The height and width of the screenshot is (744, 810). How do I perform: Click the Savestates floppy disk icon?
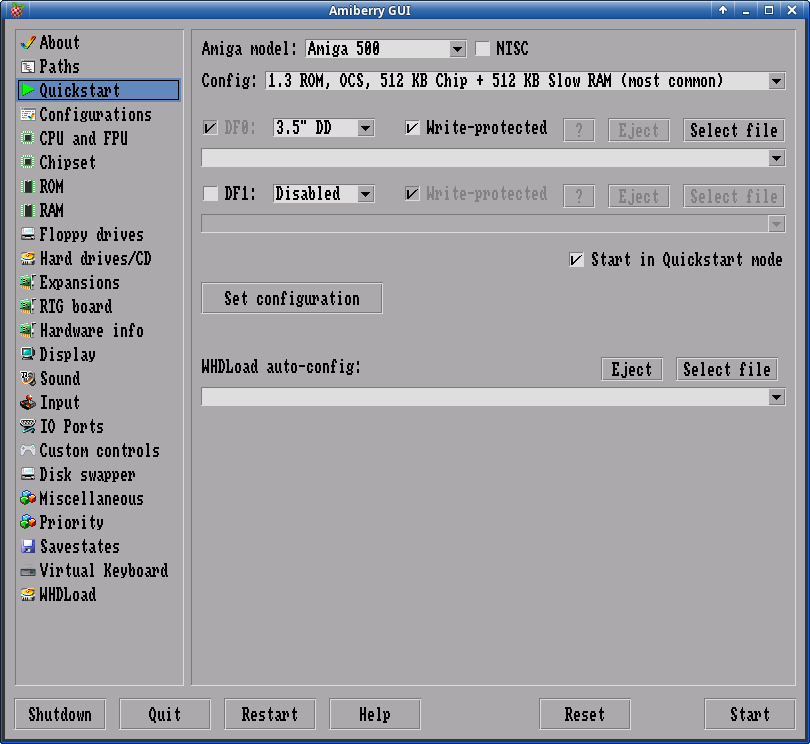pyautogui.click(x=28, y=546)
